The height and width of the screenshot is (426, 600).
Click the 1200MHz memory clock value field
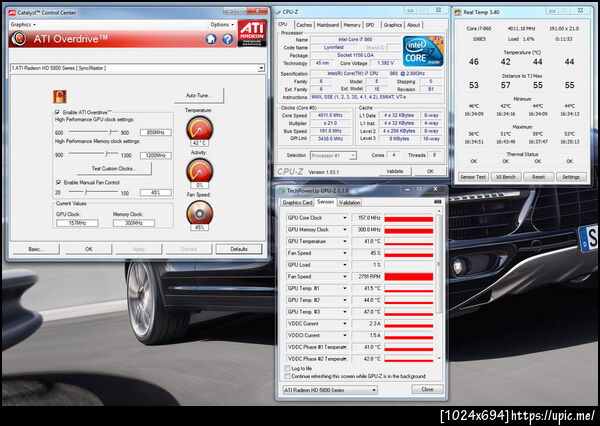156,155
